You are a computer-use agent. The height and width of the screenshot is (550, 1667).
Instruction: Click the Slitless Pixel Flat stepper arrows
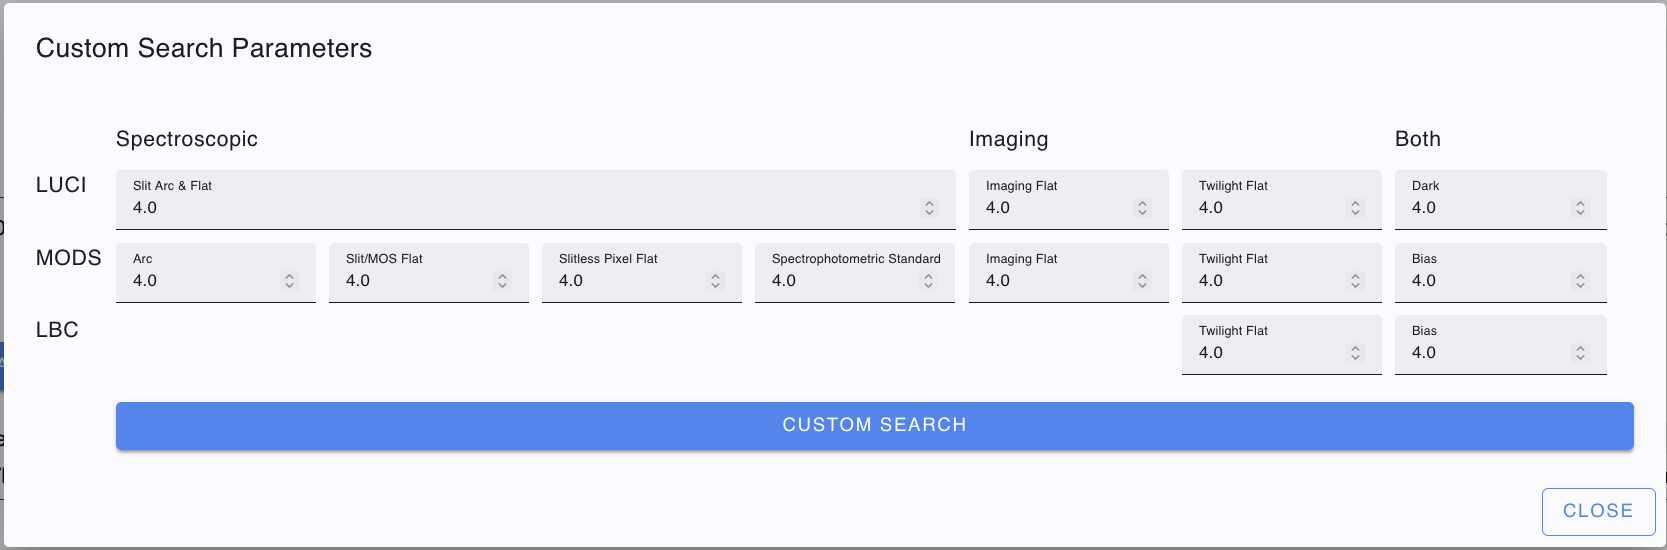pos(715,281)
